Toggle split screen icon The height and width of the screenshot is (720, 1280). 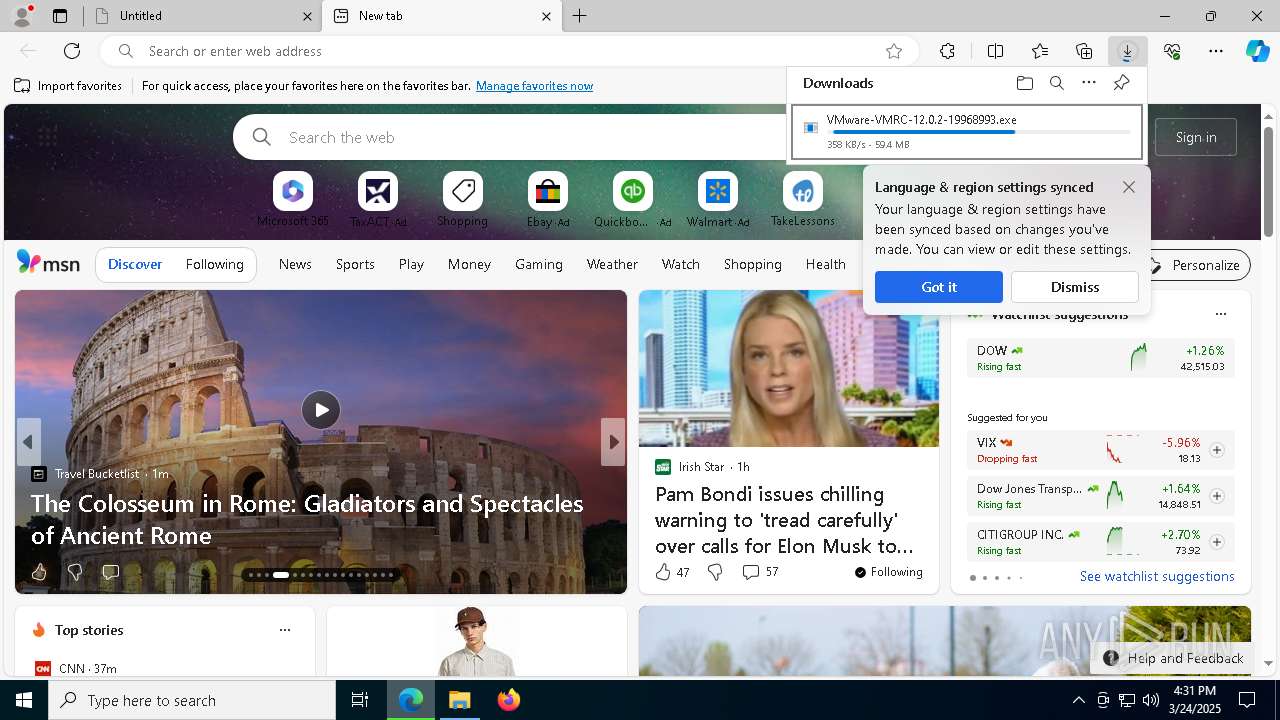pyautogui.click(x=995, y=51)
